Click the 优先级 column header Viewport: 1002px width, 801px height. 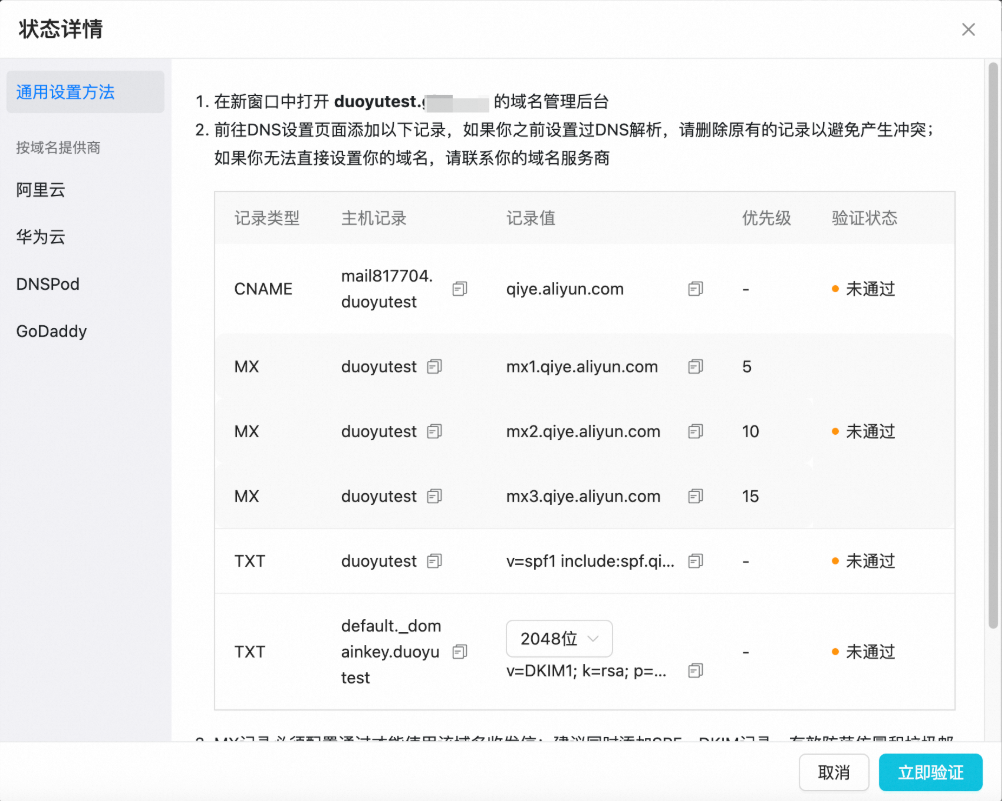coord(766,218)
